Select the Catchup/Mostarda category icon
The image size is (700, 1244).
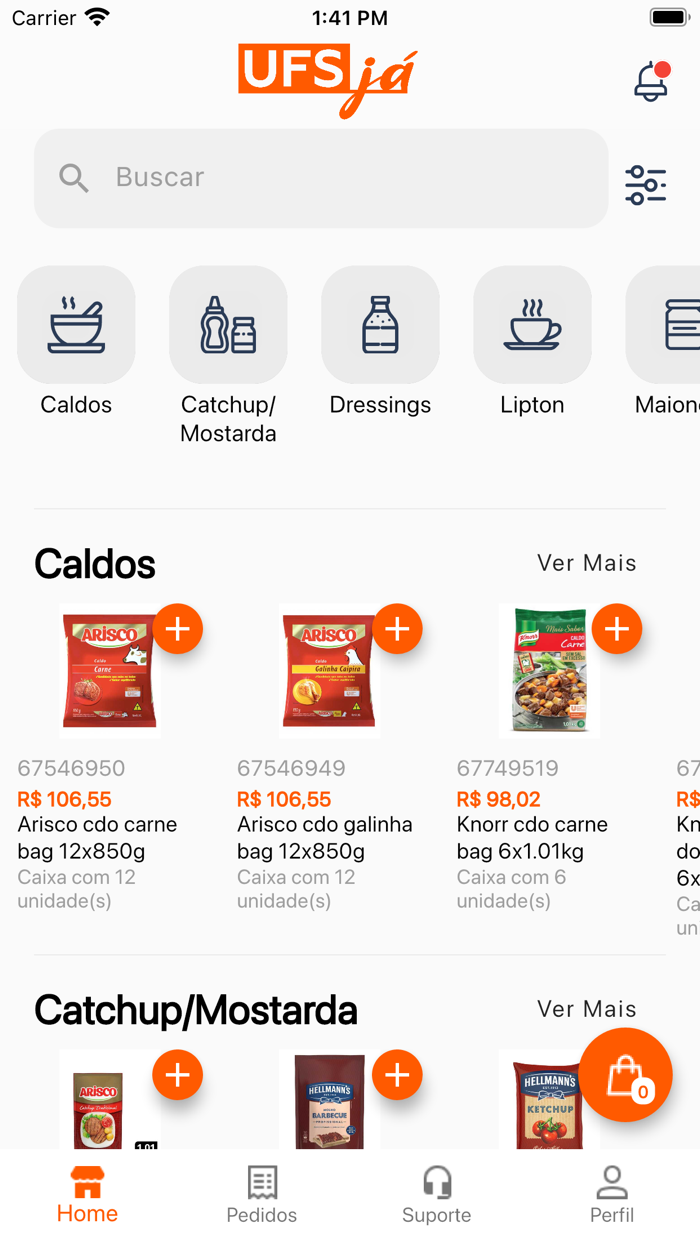click(228, 325)
